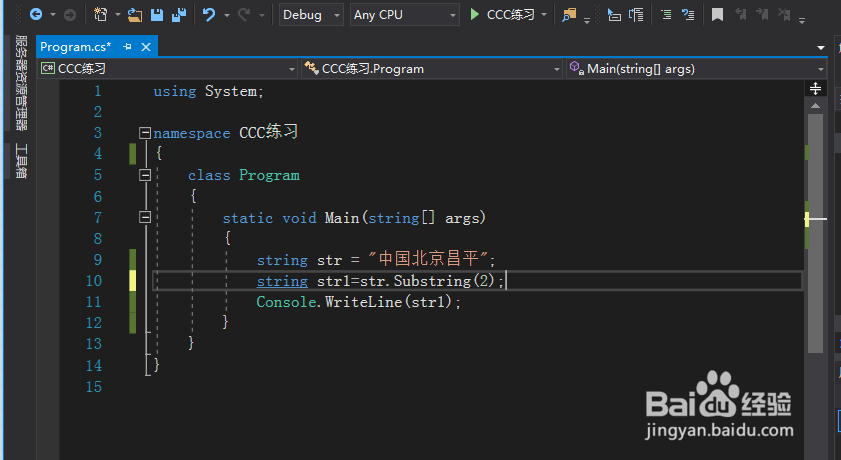The width and height of the screenshot is (841, 460).
Task: Uncomment the selected lines icon
Action: tap(688, 15)
